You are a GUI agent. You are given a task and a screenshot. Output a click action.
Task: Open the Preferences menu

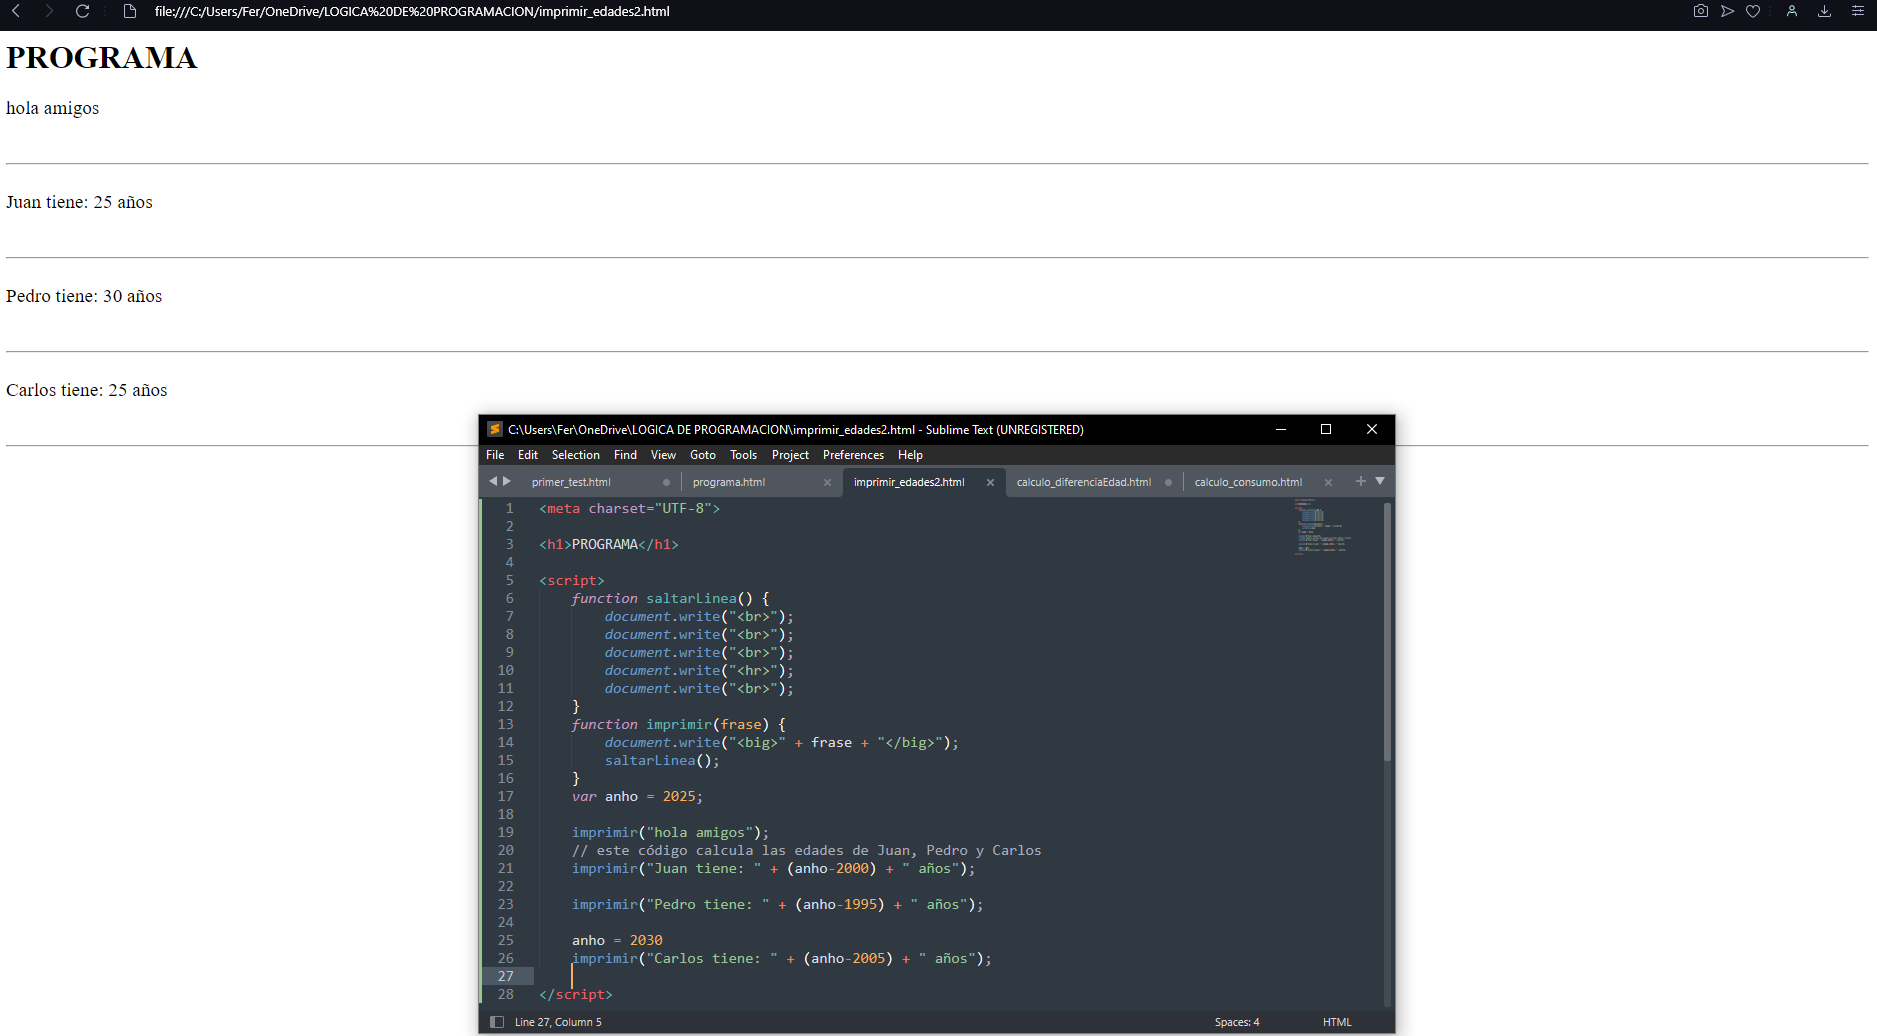point(853,455)
